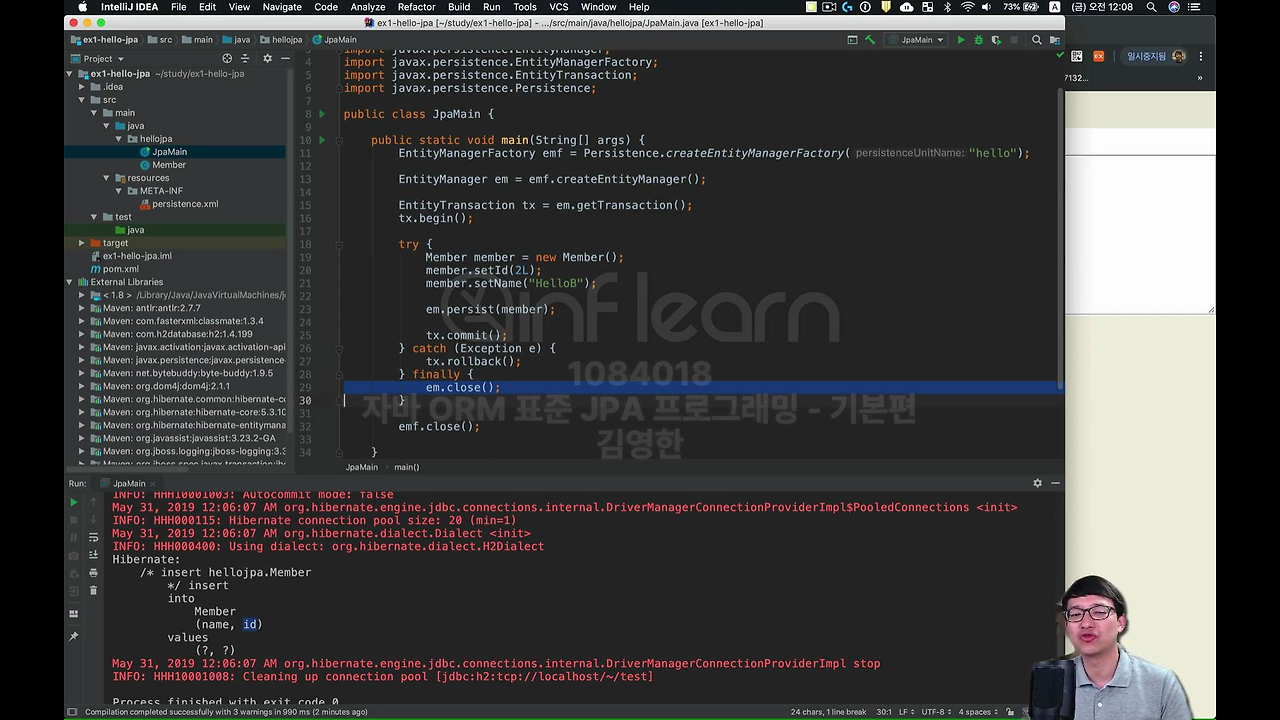Expand the target folder
Viewport: 1280px width, 720px height.
coord(82,243)
